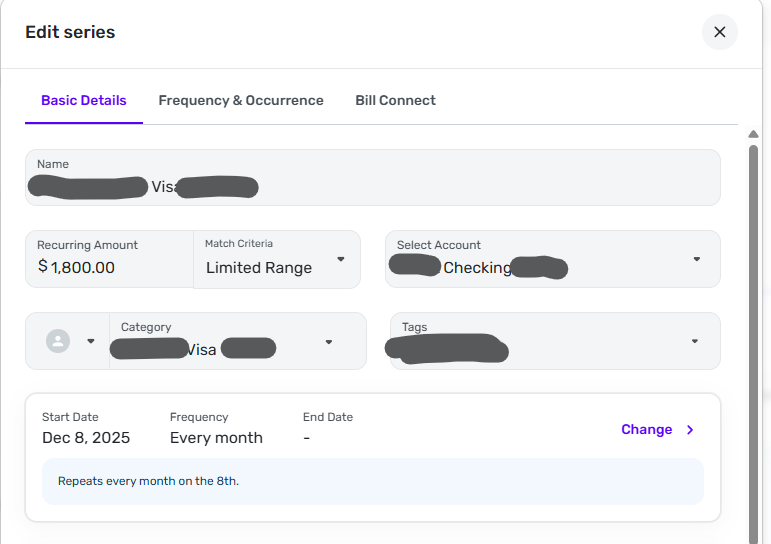Open the Match Criteria dropdown

click(x=276, y=260)
